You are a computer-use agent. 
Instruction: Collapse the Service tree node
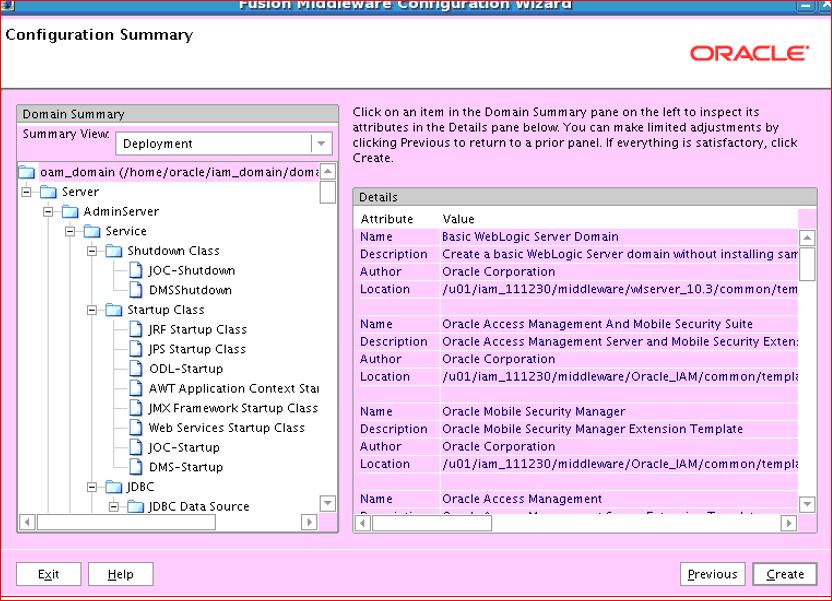coord(70,231)
